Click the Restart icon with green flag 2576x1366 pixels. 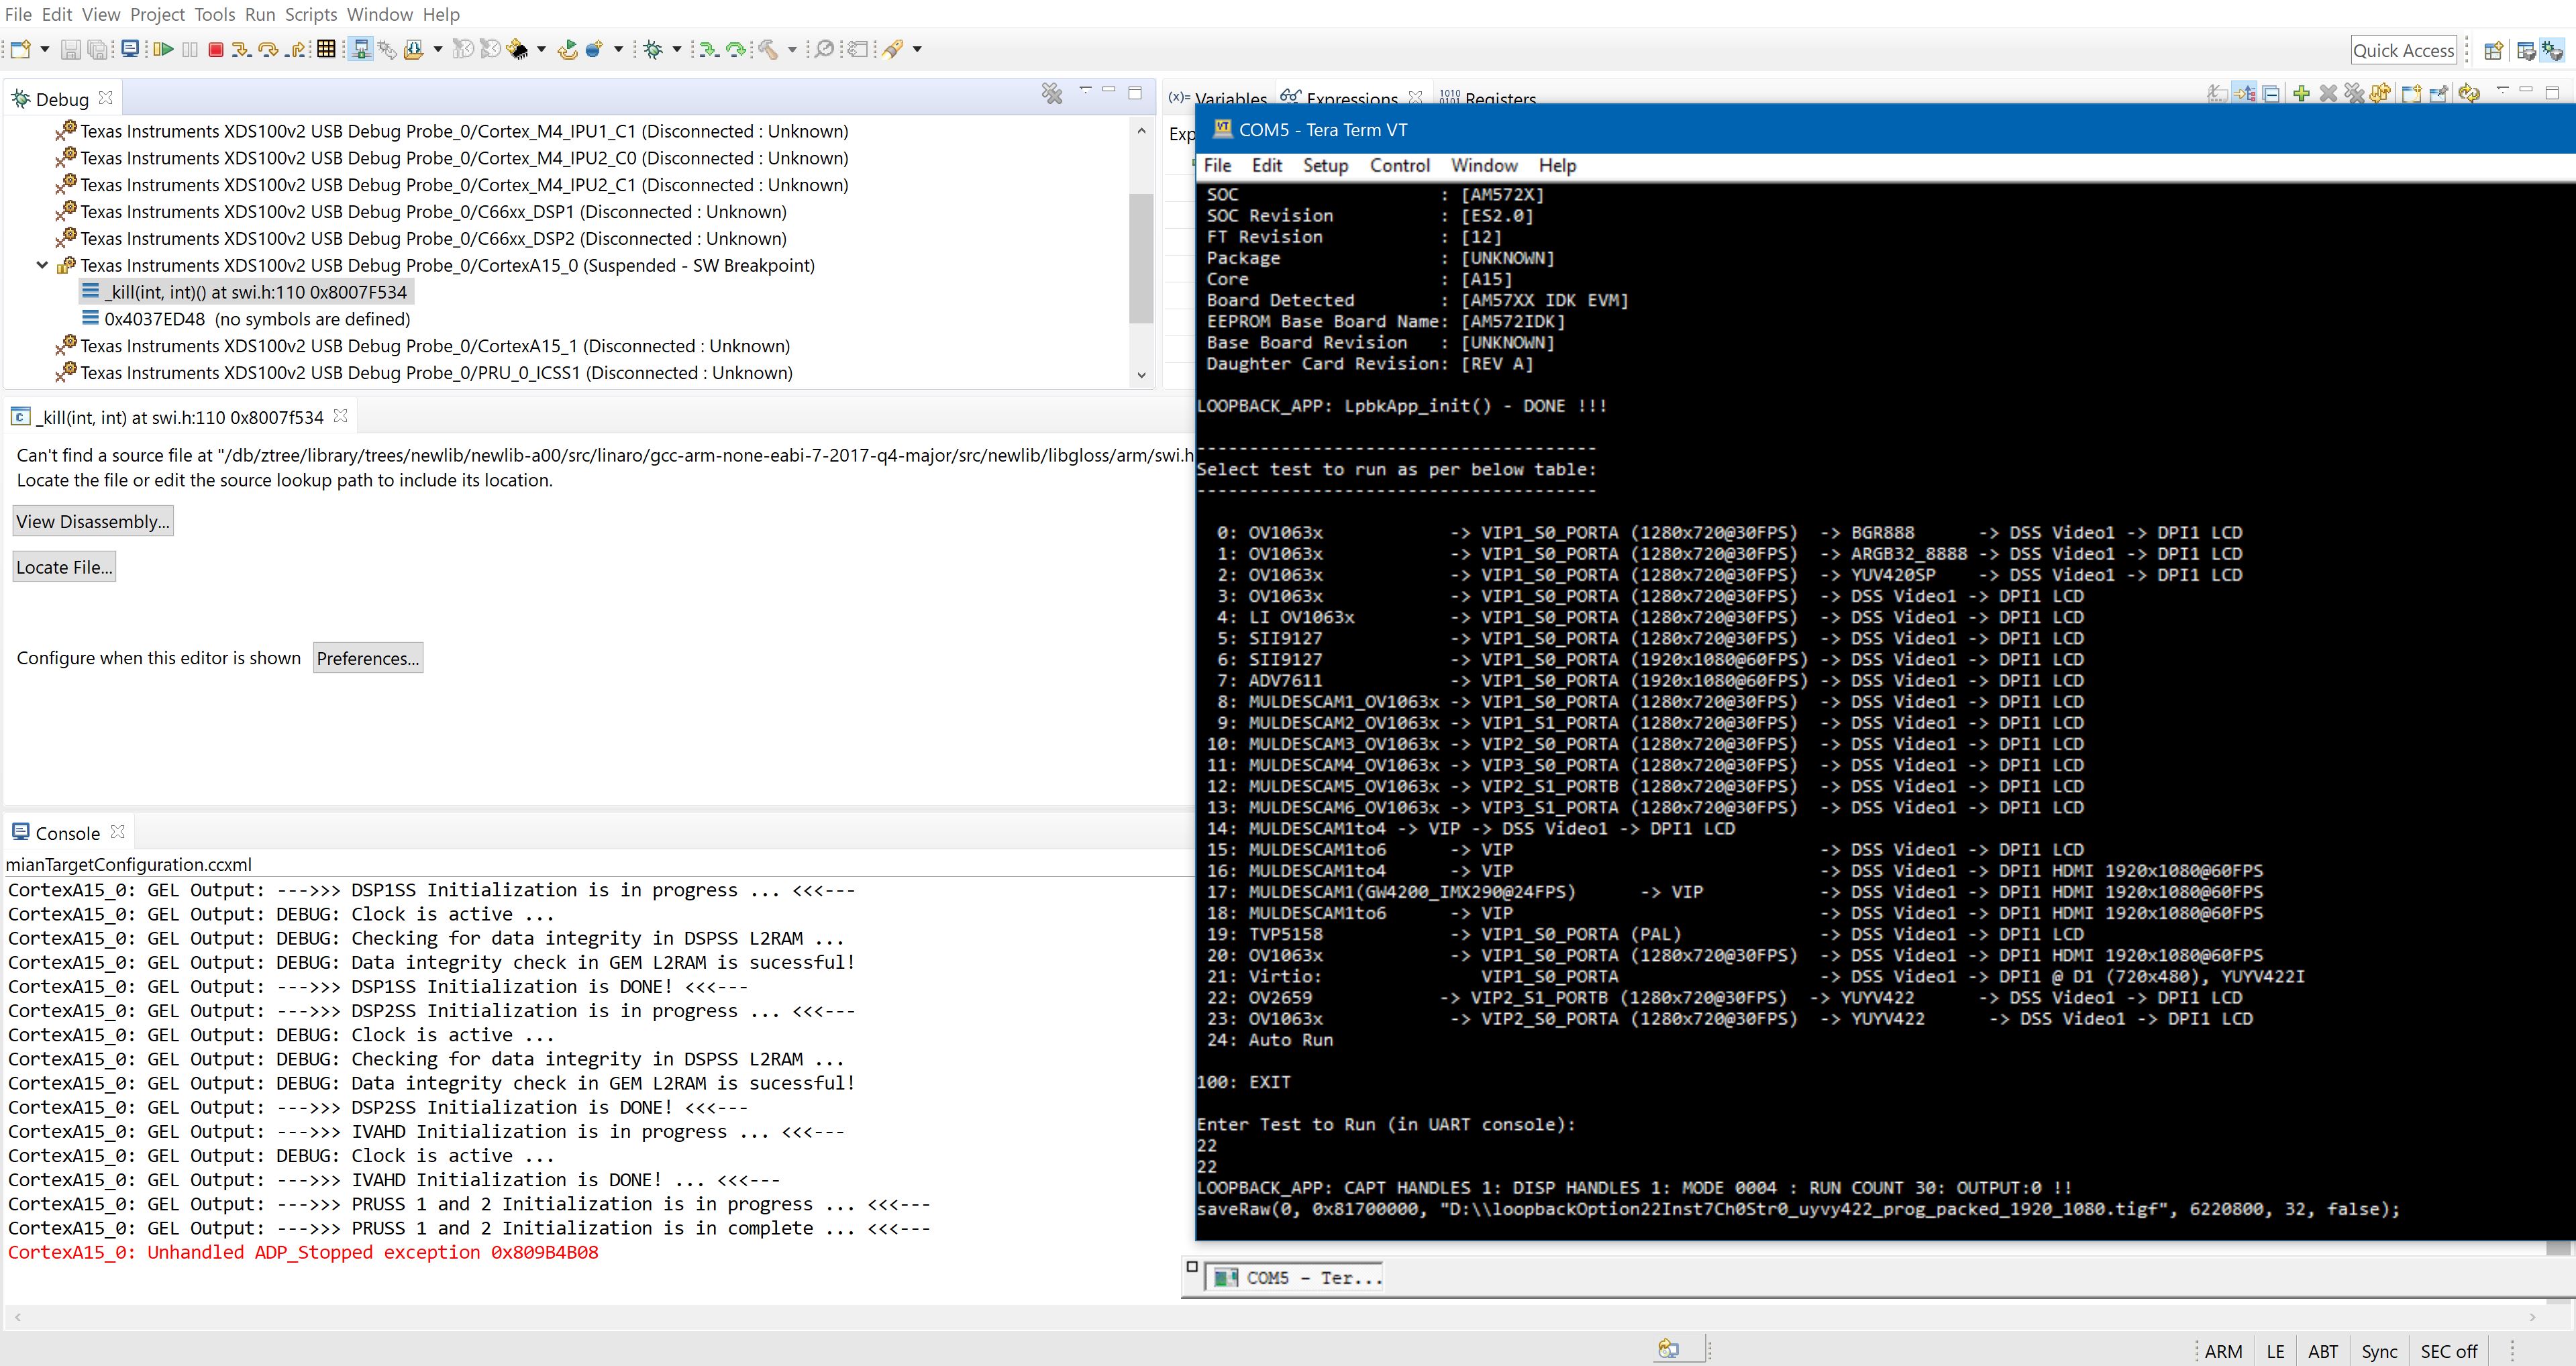coord(568,49)
